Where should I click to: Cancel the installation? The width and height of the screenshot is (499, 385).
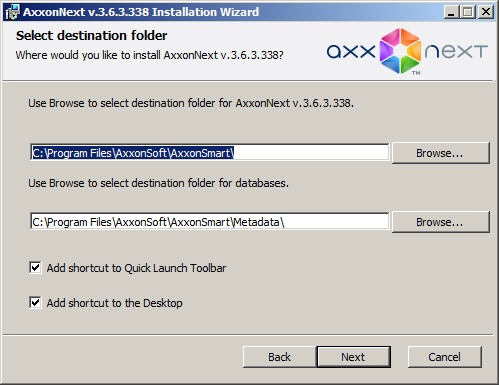pyautogui.click(x=445, y=357)
